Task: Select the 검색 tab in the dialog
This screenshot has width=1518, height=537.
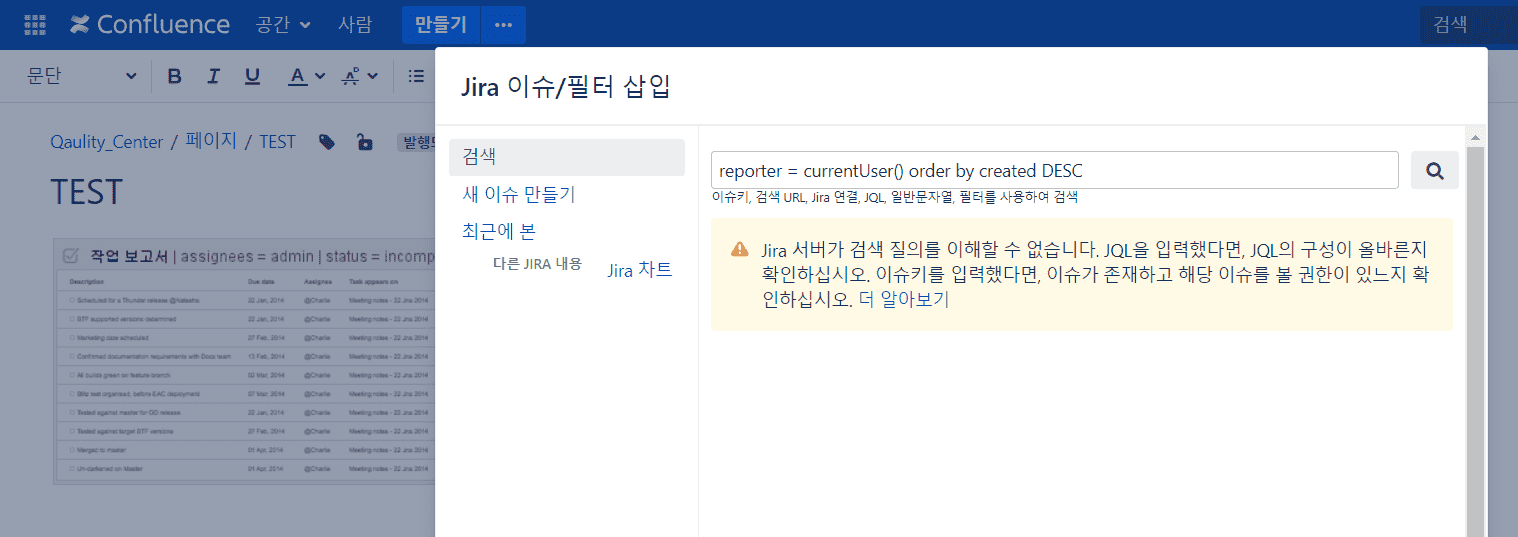Action: (567, 157)
